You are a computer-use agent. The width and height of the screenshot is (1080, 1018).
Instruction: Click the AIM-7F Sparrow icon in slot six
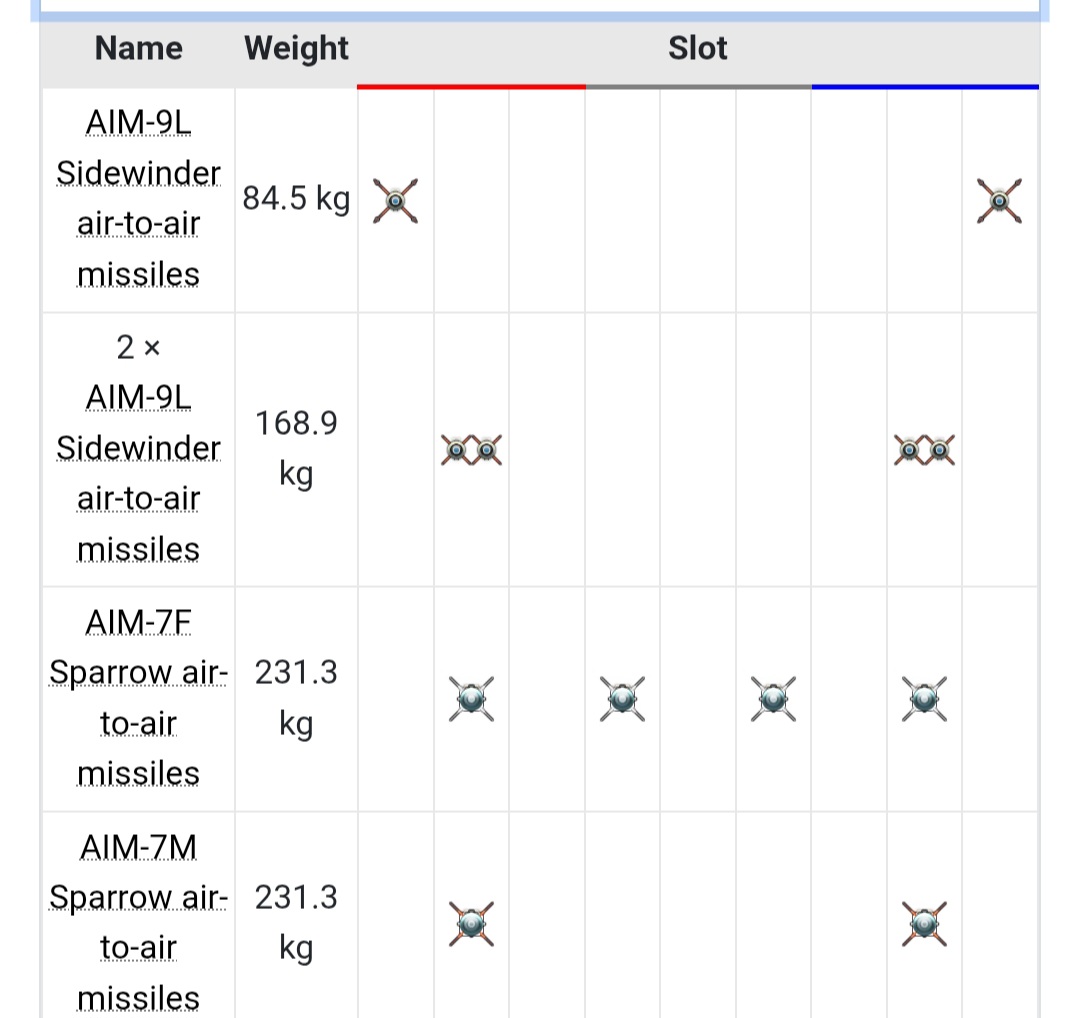(773, 699)
